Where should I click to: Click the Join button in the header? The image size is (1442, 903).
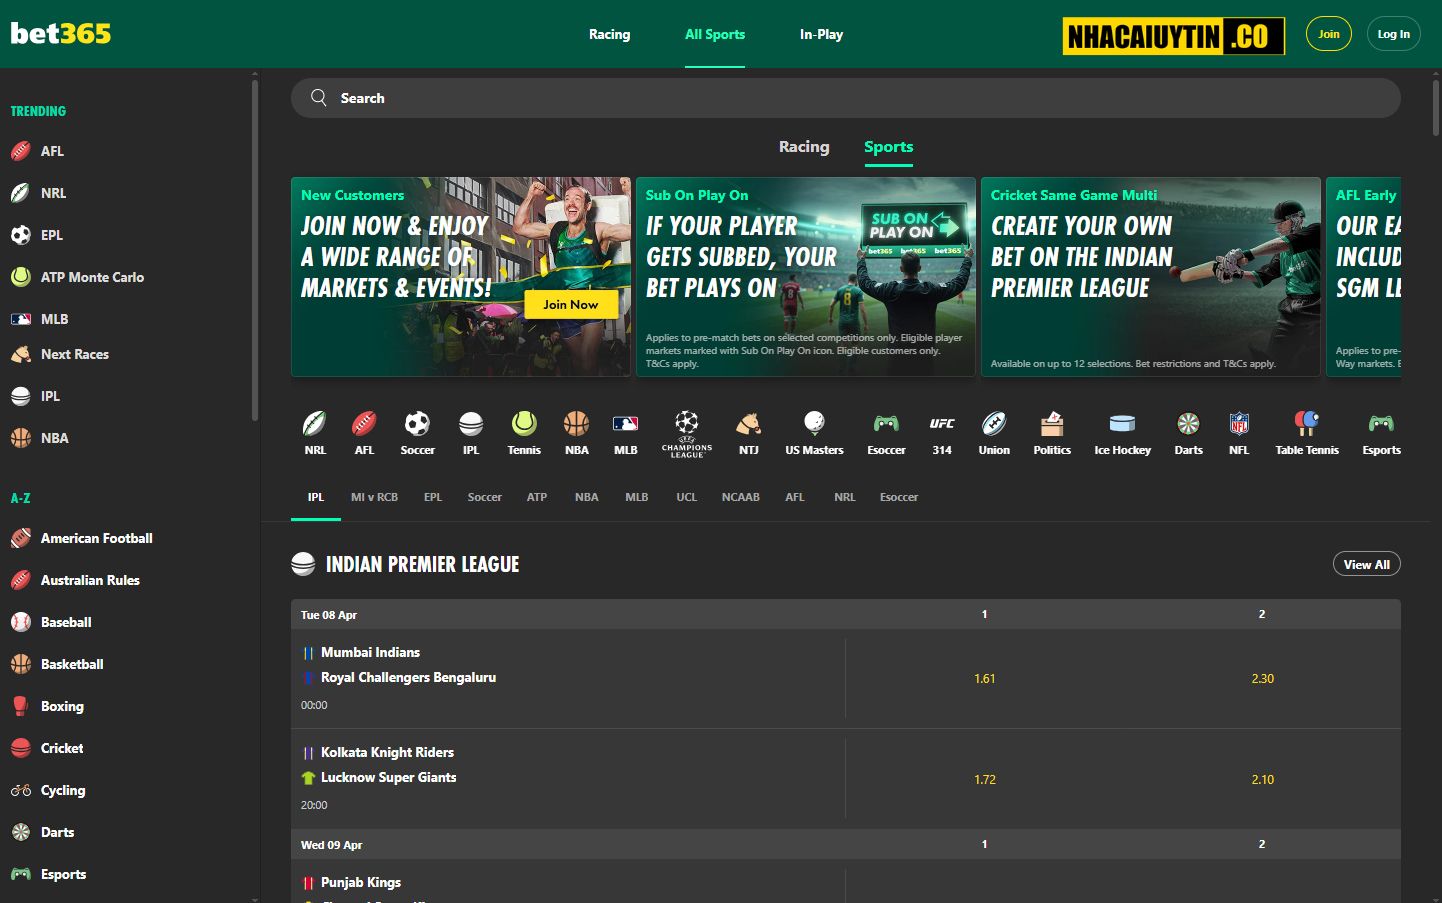pyautogui.click(x=1328, y=34)
